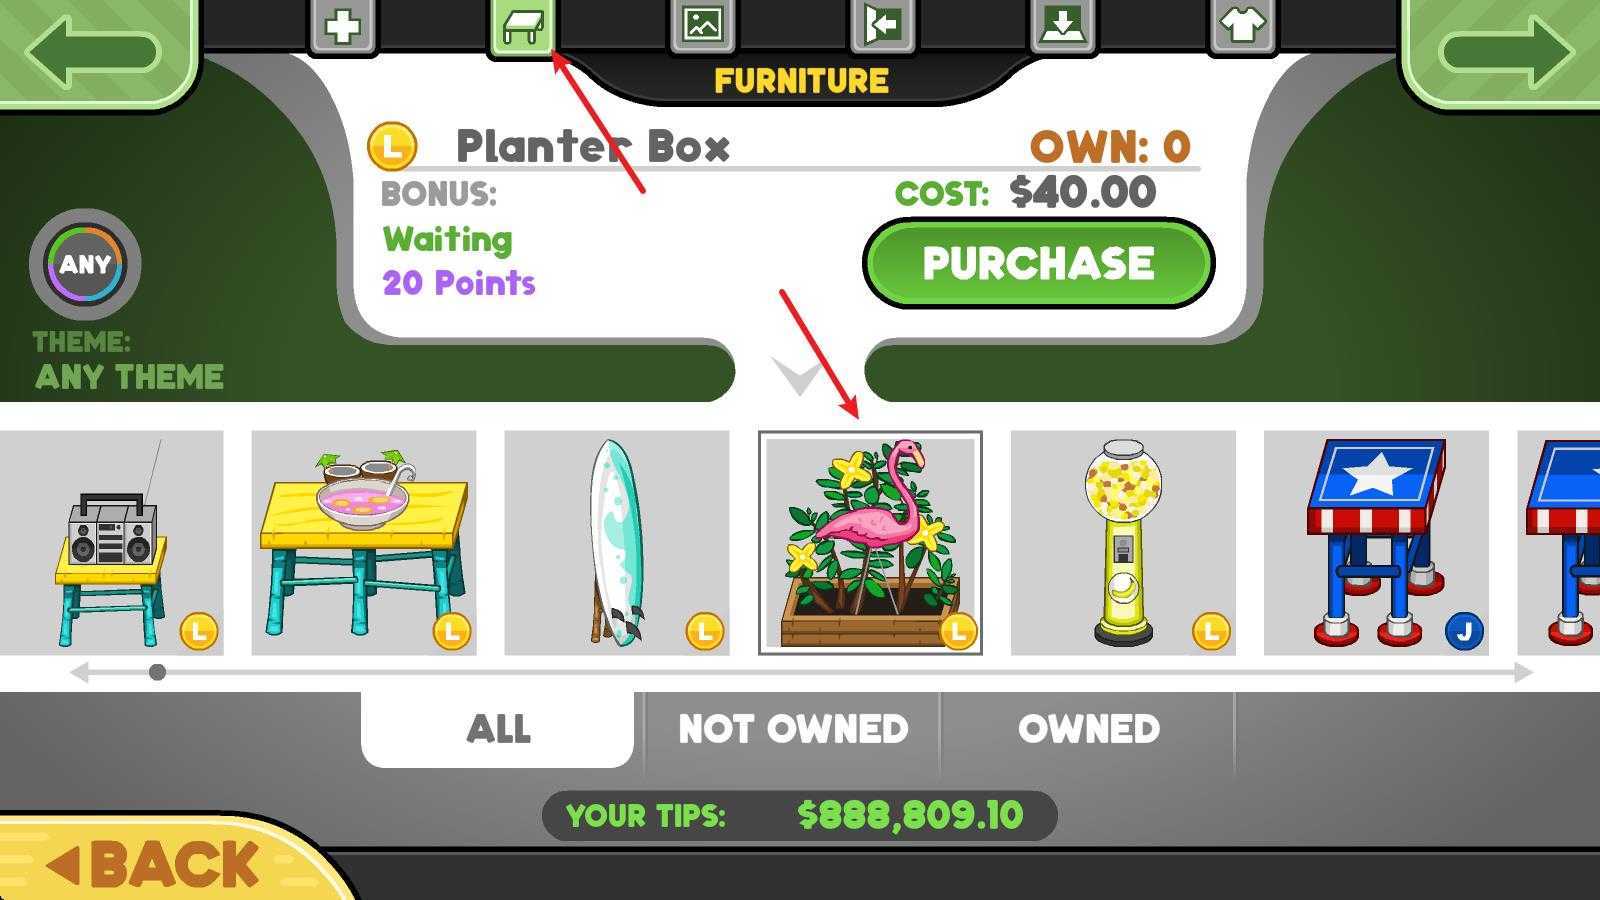Open the clothing shirt category icon

[x=1242, y=25]
